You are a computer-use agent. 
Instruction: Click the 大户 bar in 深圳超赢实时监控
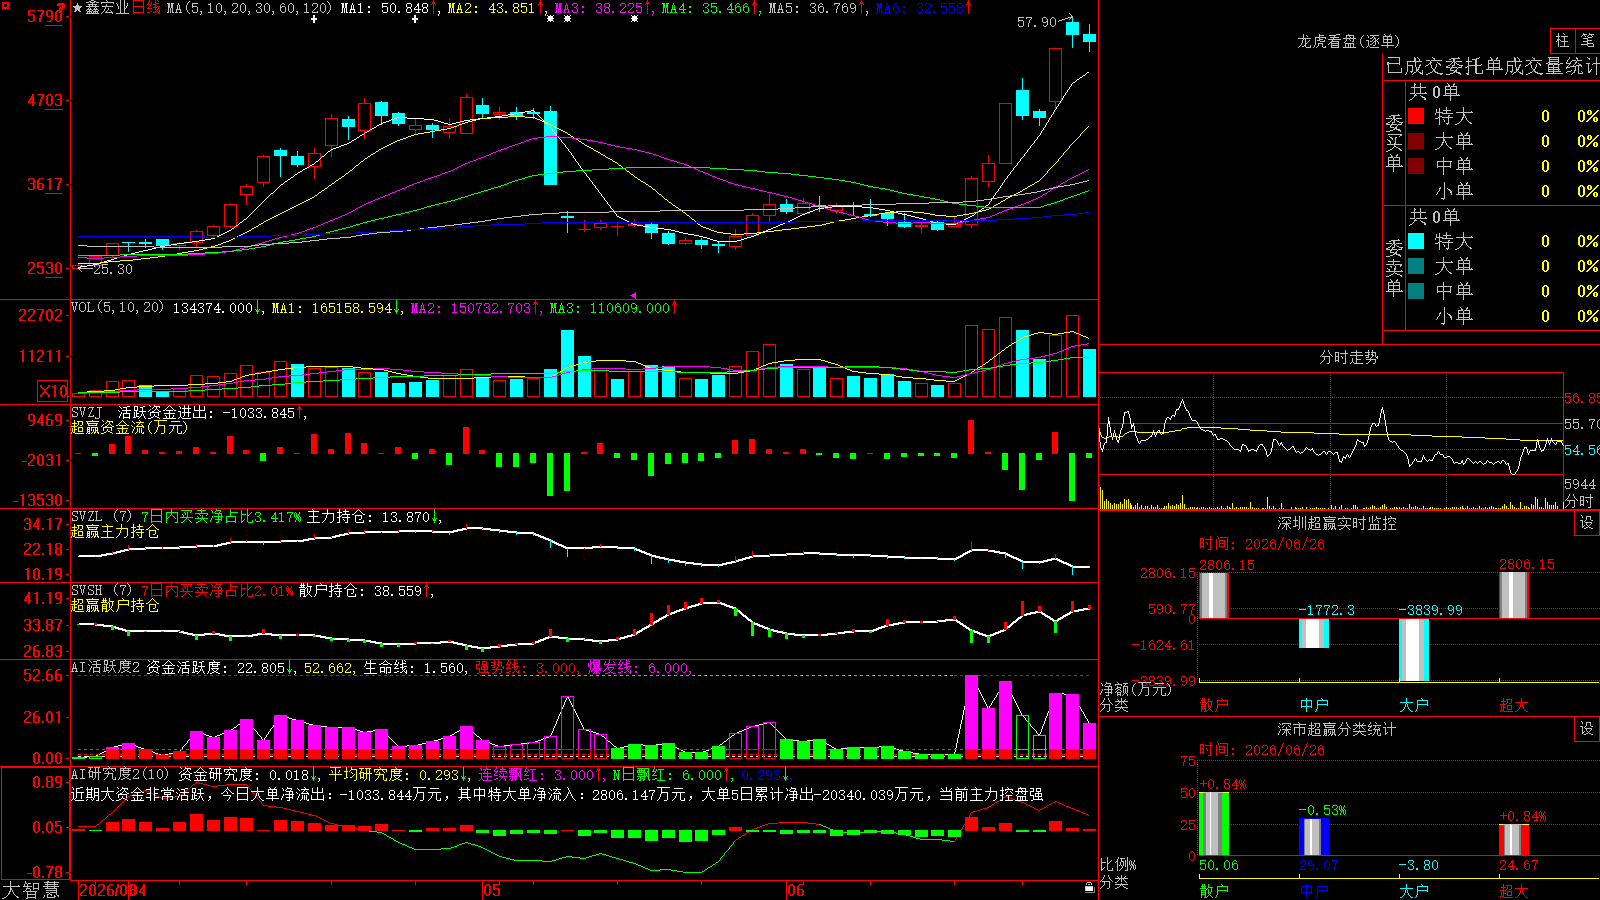(x=1414, y=650)
